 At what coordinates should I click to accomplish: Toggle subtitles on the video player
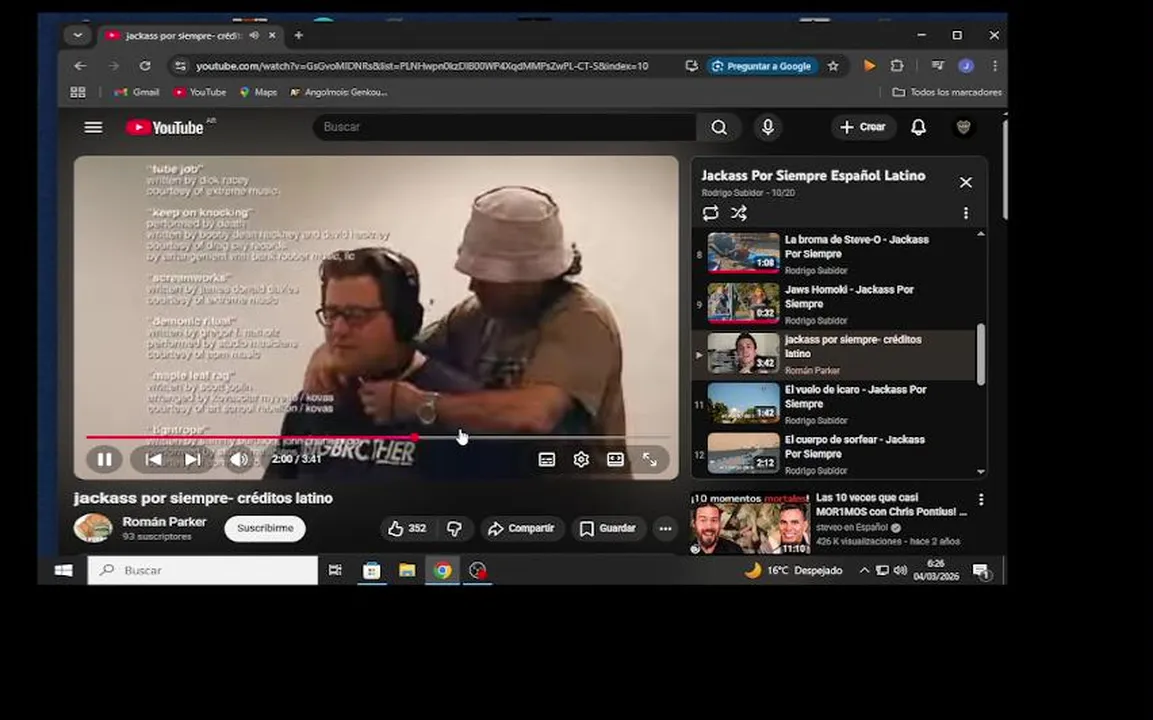click(x=546, y=460)
